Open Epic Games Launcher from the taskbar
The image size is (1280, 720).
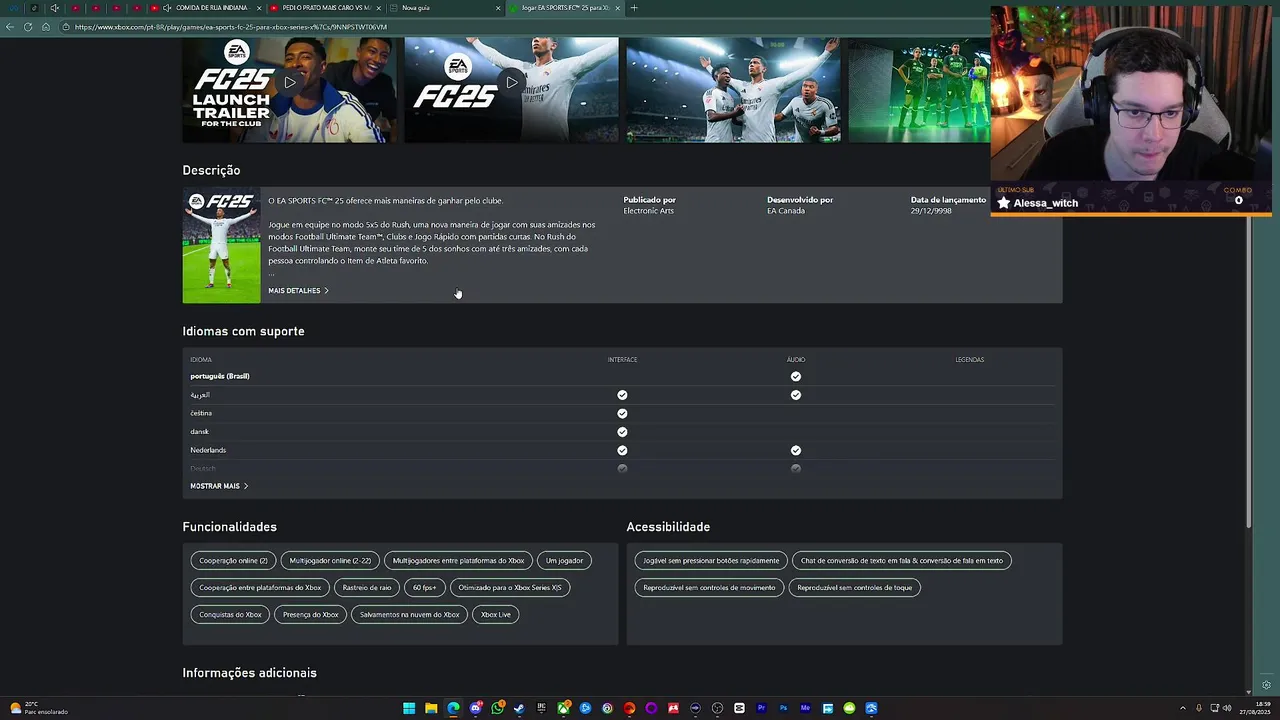[x=541, y=709]
